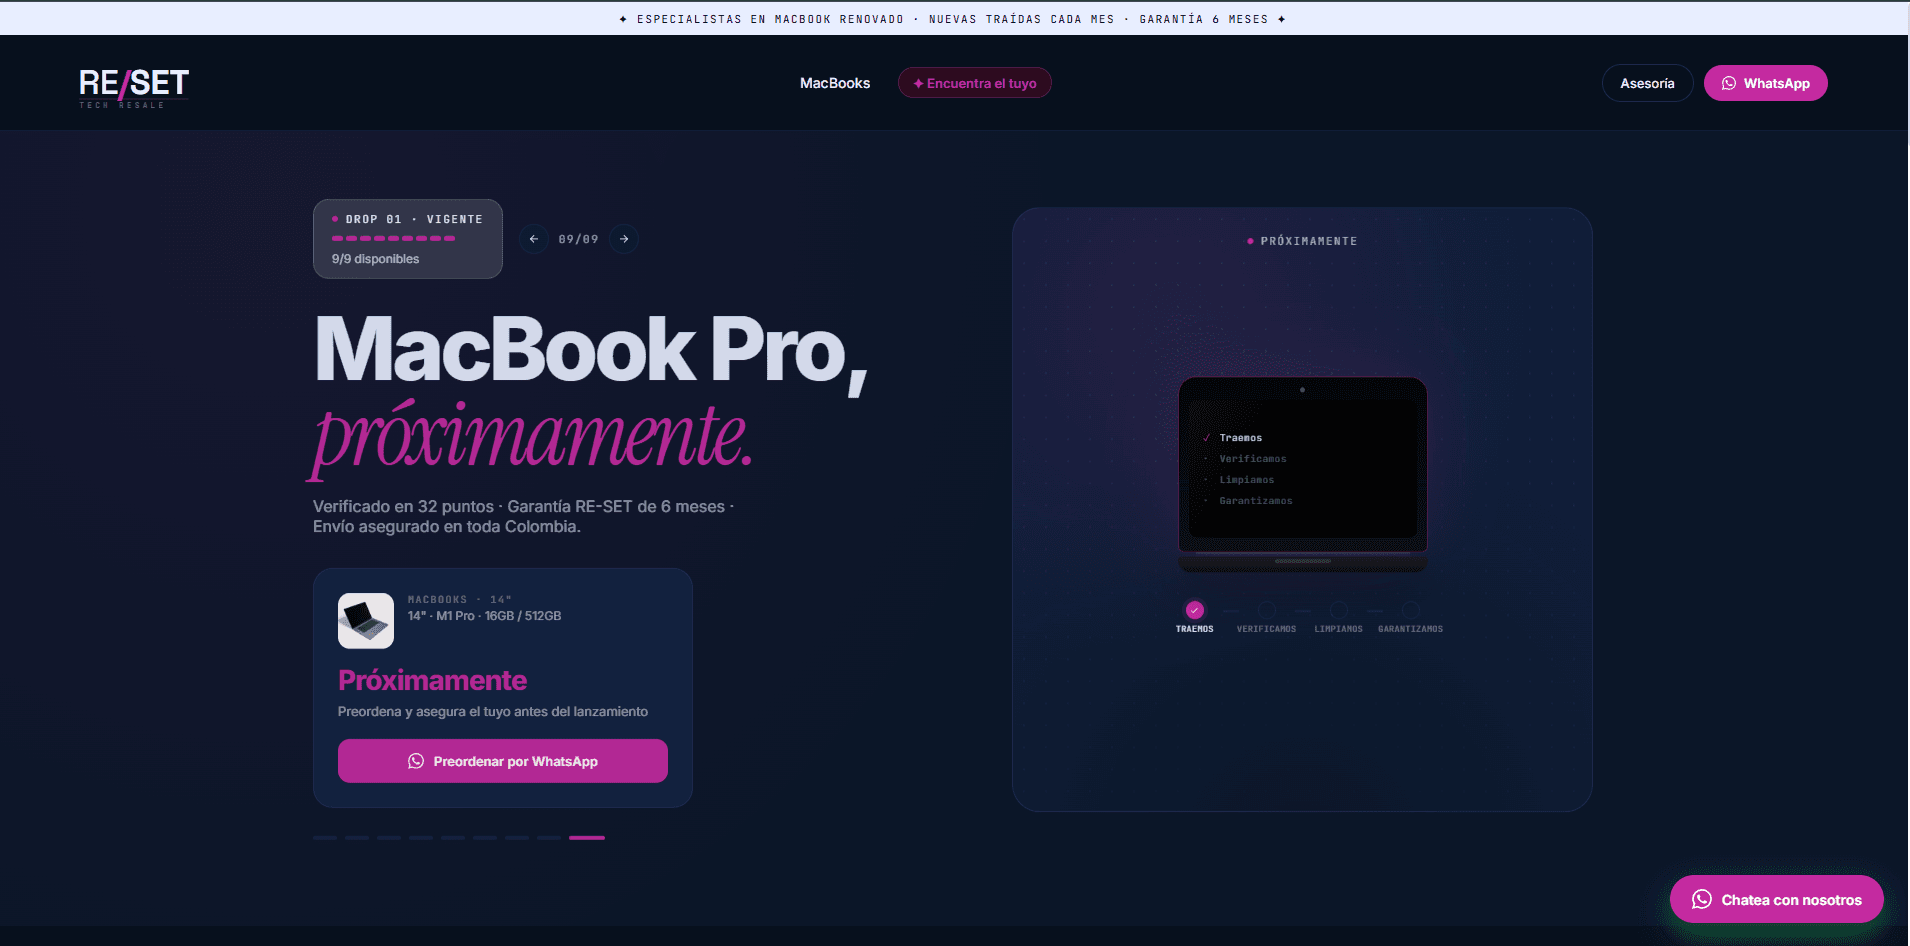Go to the previous slide arrow
The height and width of the screenshot is (946, 1910).
pos(534,239)
